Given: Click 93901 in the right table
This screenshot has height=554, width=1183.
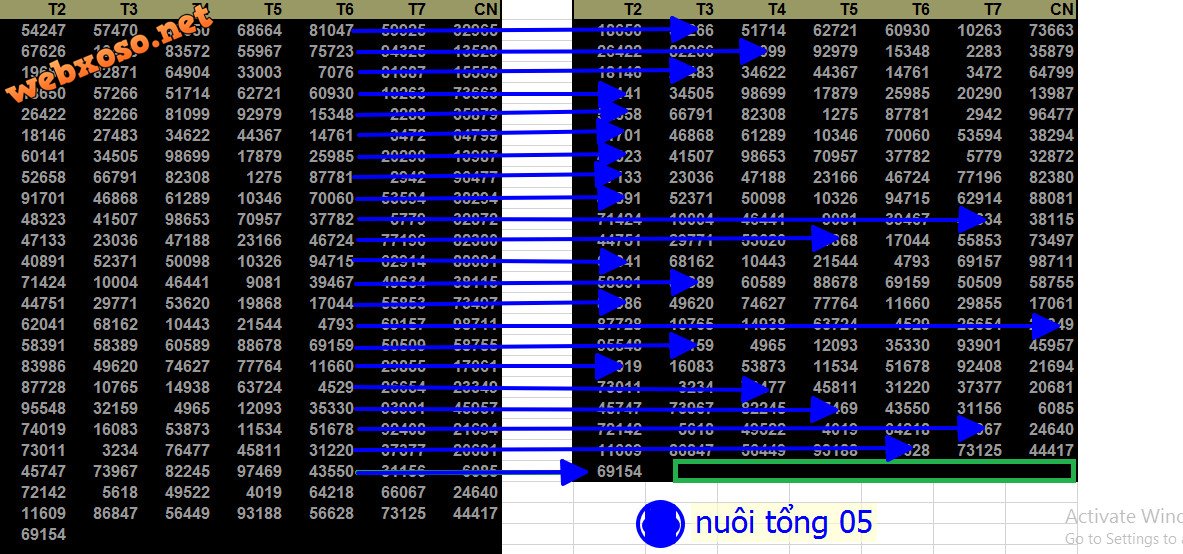Looking at the screenshot, I should 979,346.
